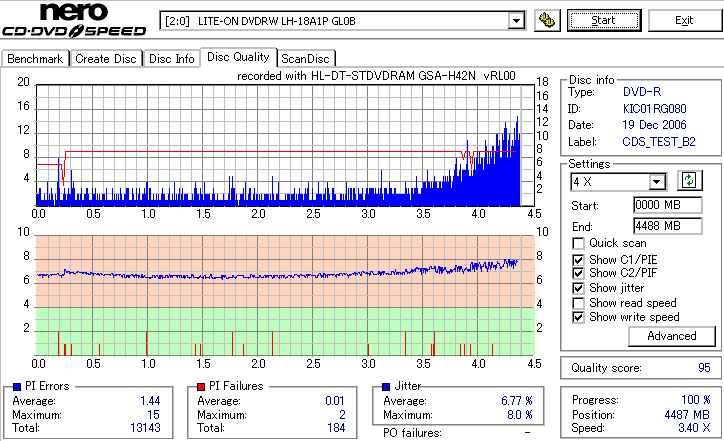Click the blue PI Errors legend square
This screenshot has width=724, height=441.
[x=17, y=387]
